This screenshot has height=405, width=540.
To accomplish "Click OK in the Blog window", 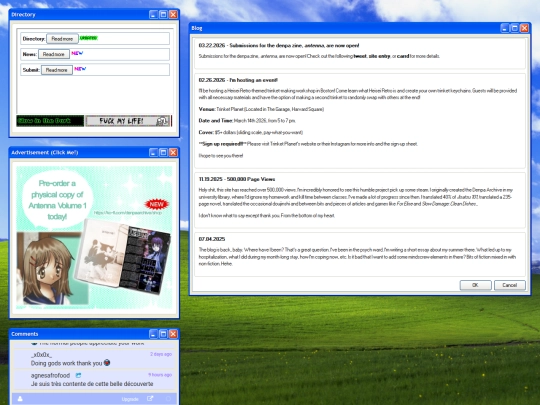I will 475,285.
